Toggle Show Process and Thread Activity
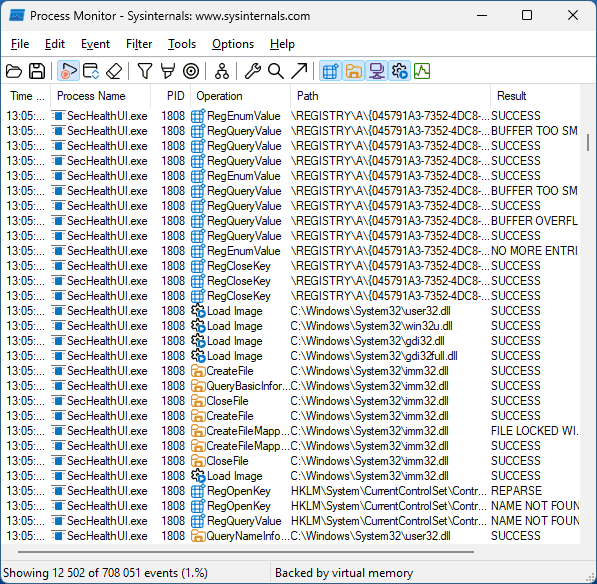 tap(399, 71)
